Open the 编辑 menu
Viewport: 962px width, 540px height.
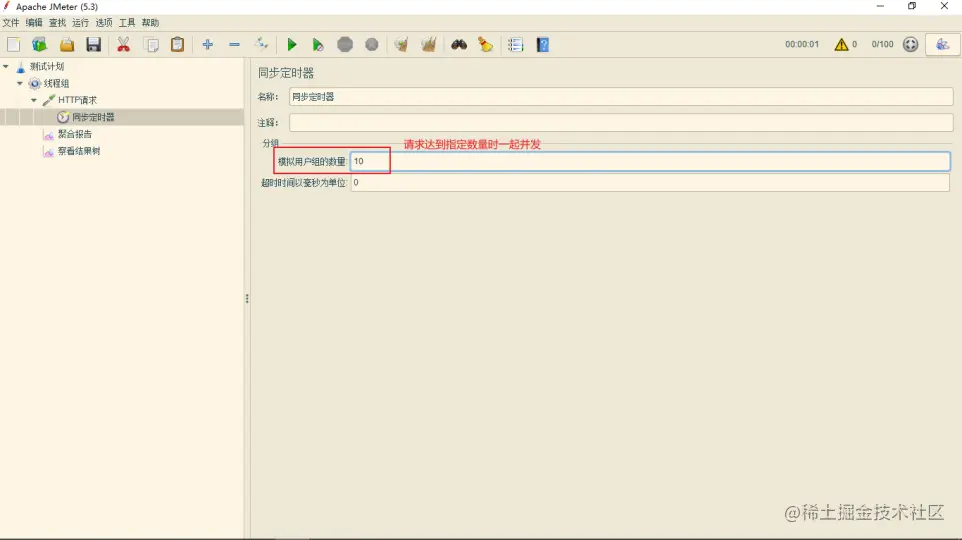coord(34,23)
